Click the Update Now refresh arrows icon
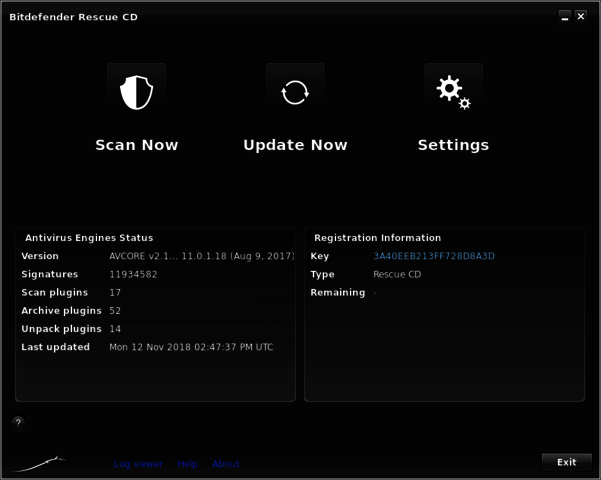 coord(295,93)
